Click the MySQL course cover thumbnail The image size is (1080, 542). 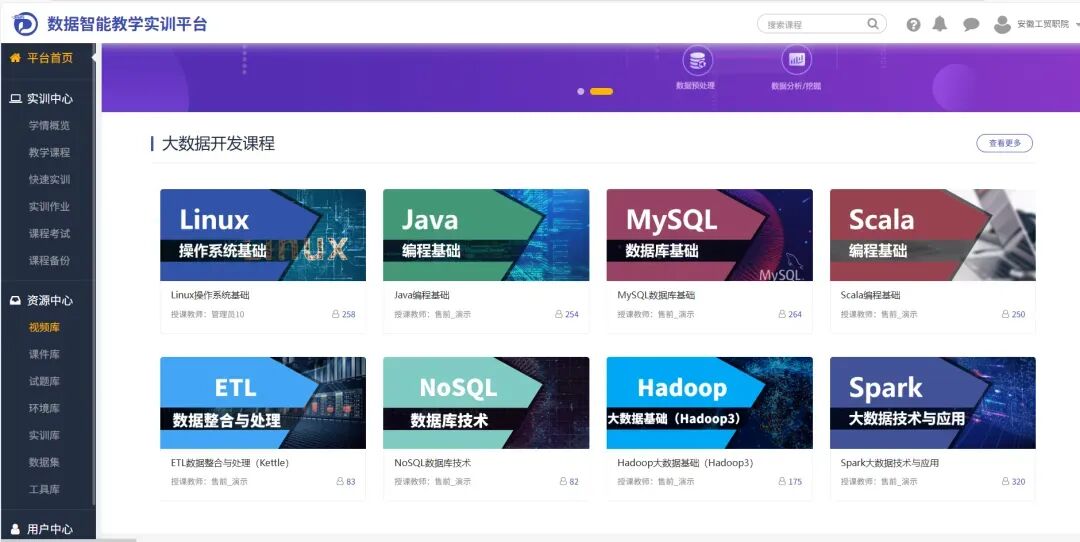[709, 235]
